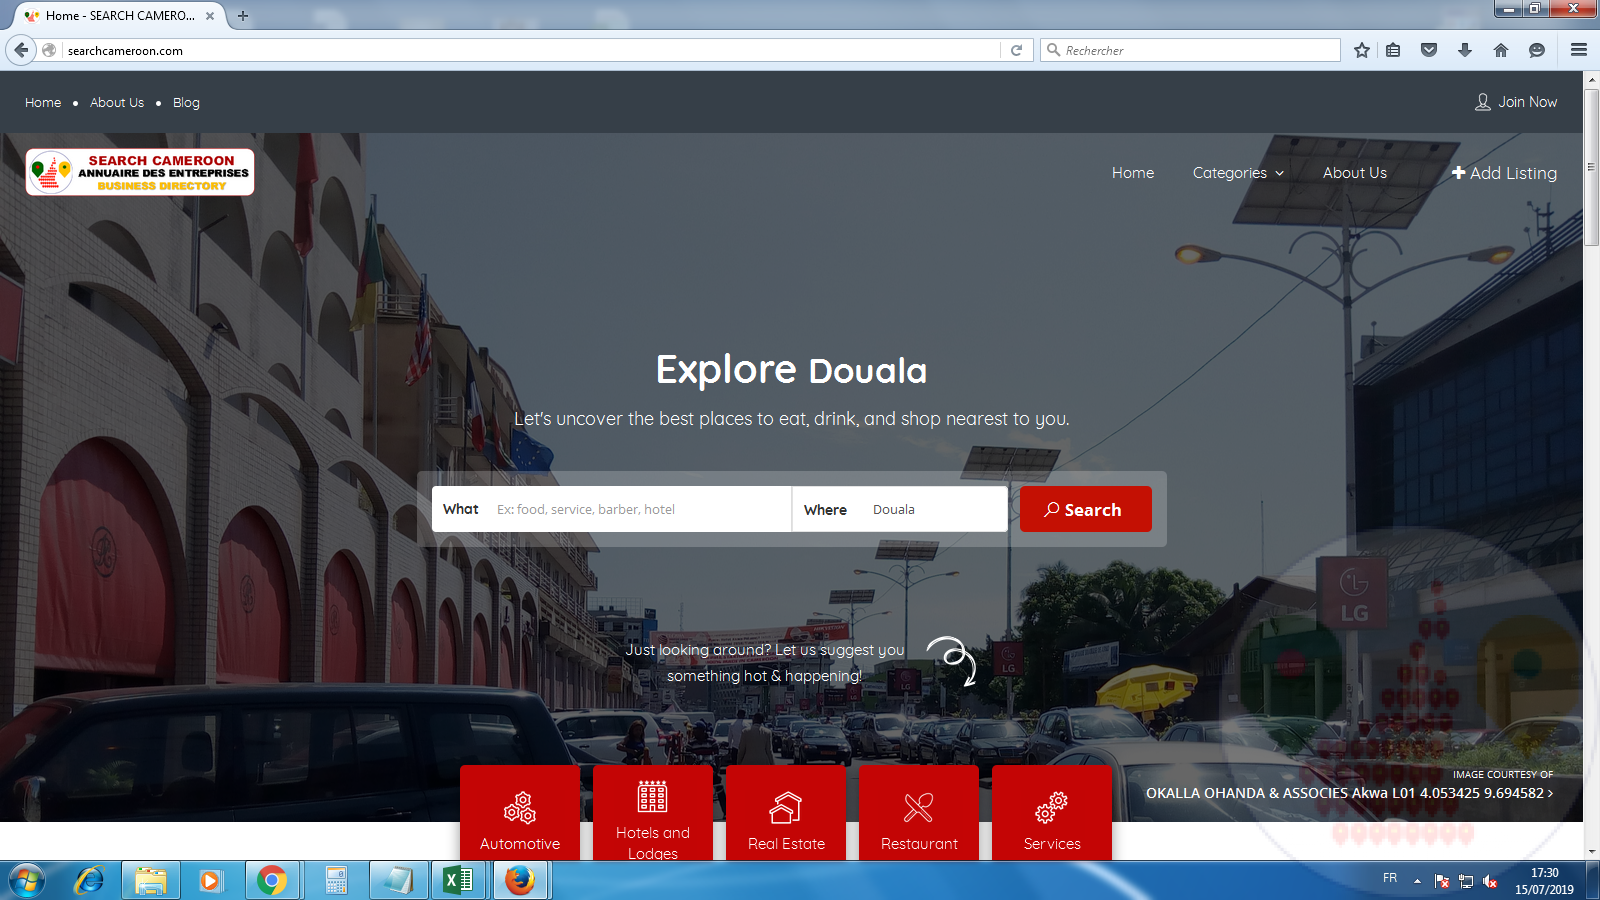Click Add Listing plus button
The width and height of the screenshot is (1600, 900).
(1504, 173)
